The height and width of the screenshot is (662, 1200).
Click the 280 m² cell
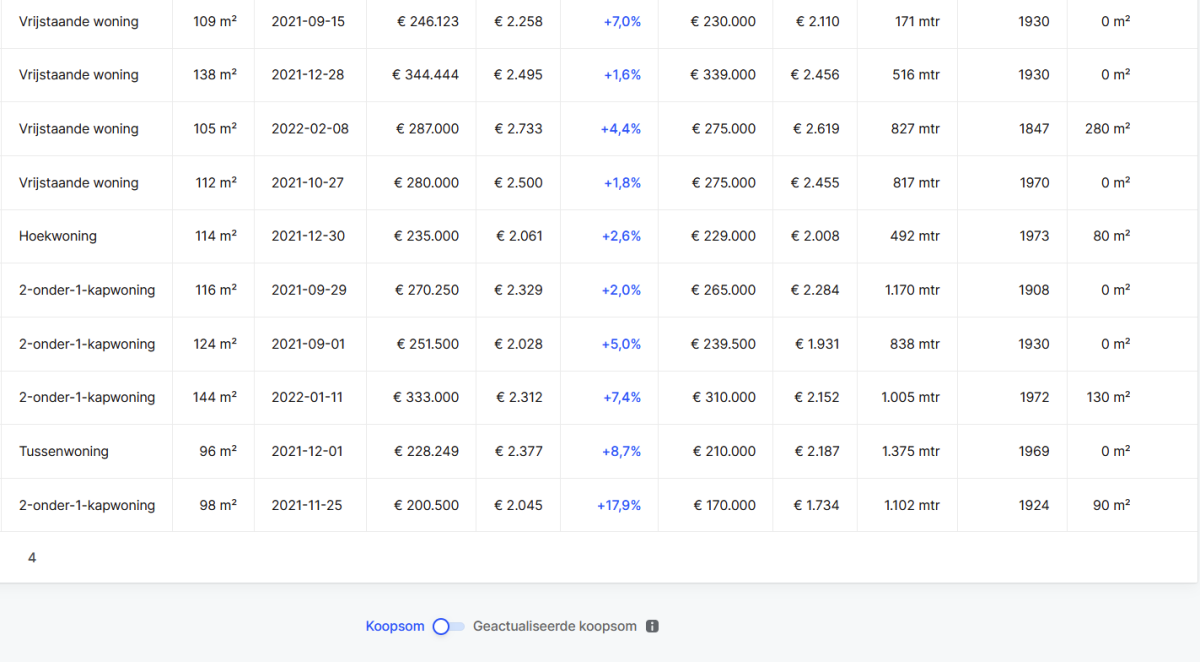click(1107, 129)
